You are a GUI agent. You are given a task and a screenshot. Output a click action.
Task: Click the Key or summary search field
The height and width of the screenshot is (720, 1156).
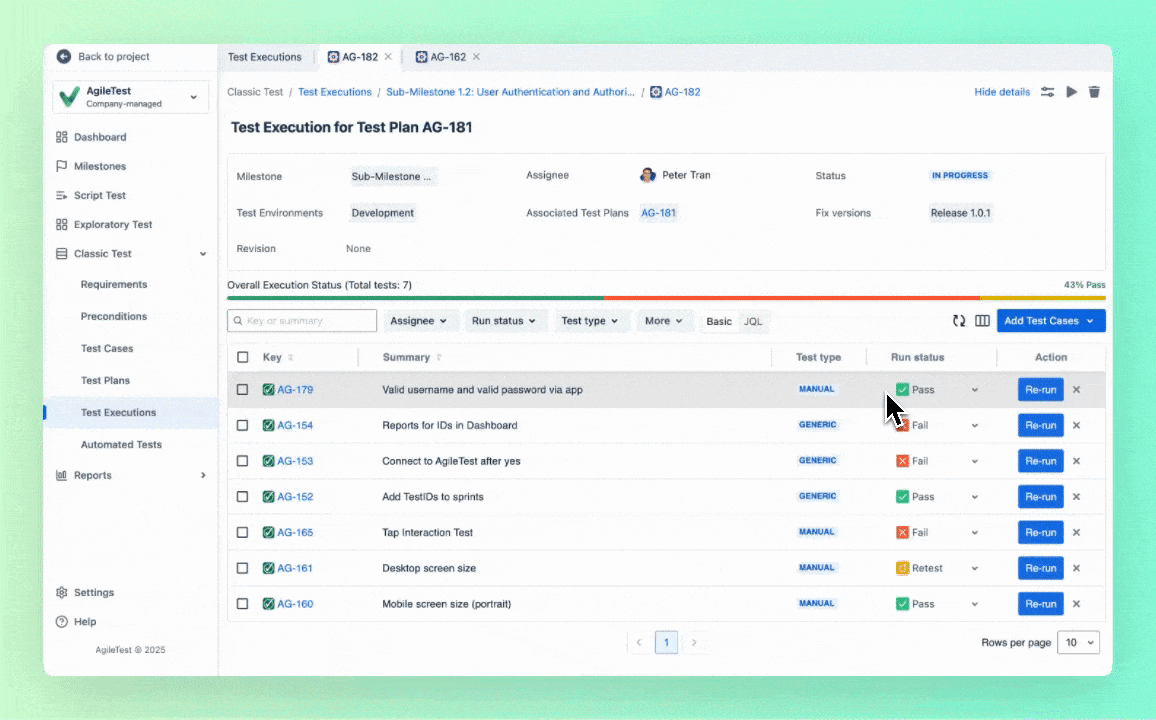pyautogui.click(x=303, y=321)
